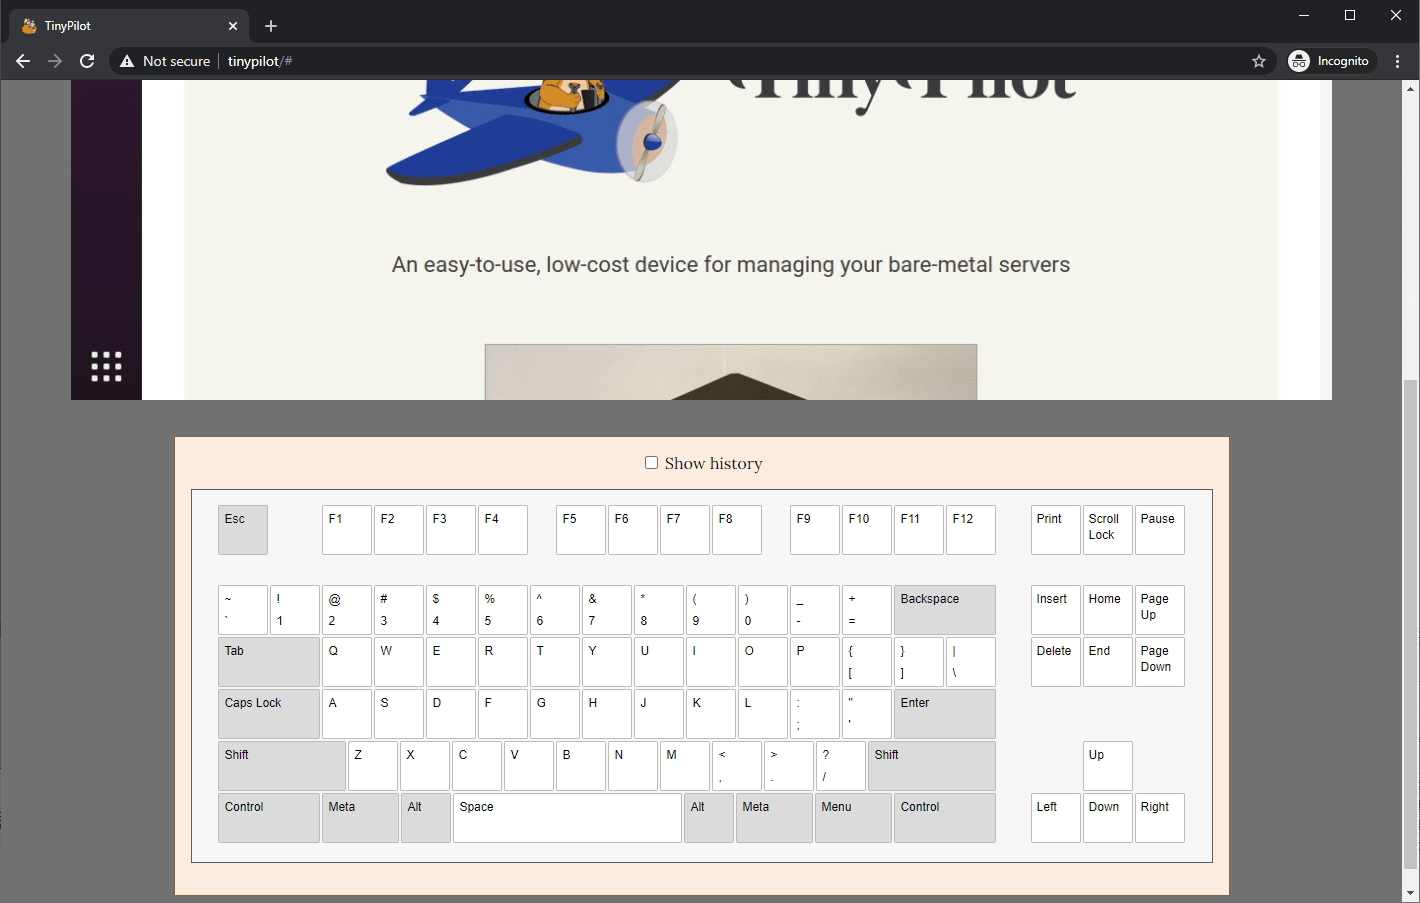The height and width of the screenshot is (903, 1420).
Task: Click the Backspace key
Action: 945,610
